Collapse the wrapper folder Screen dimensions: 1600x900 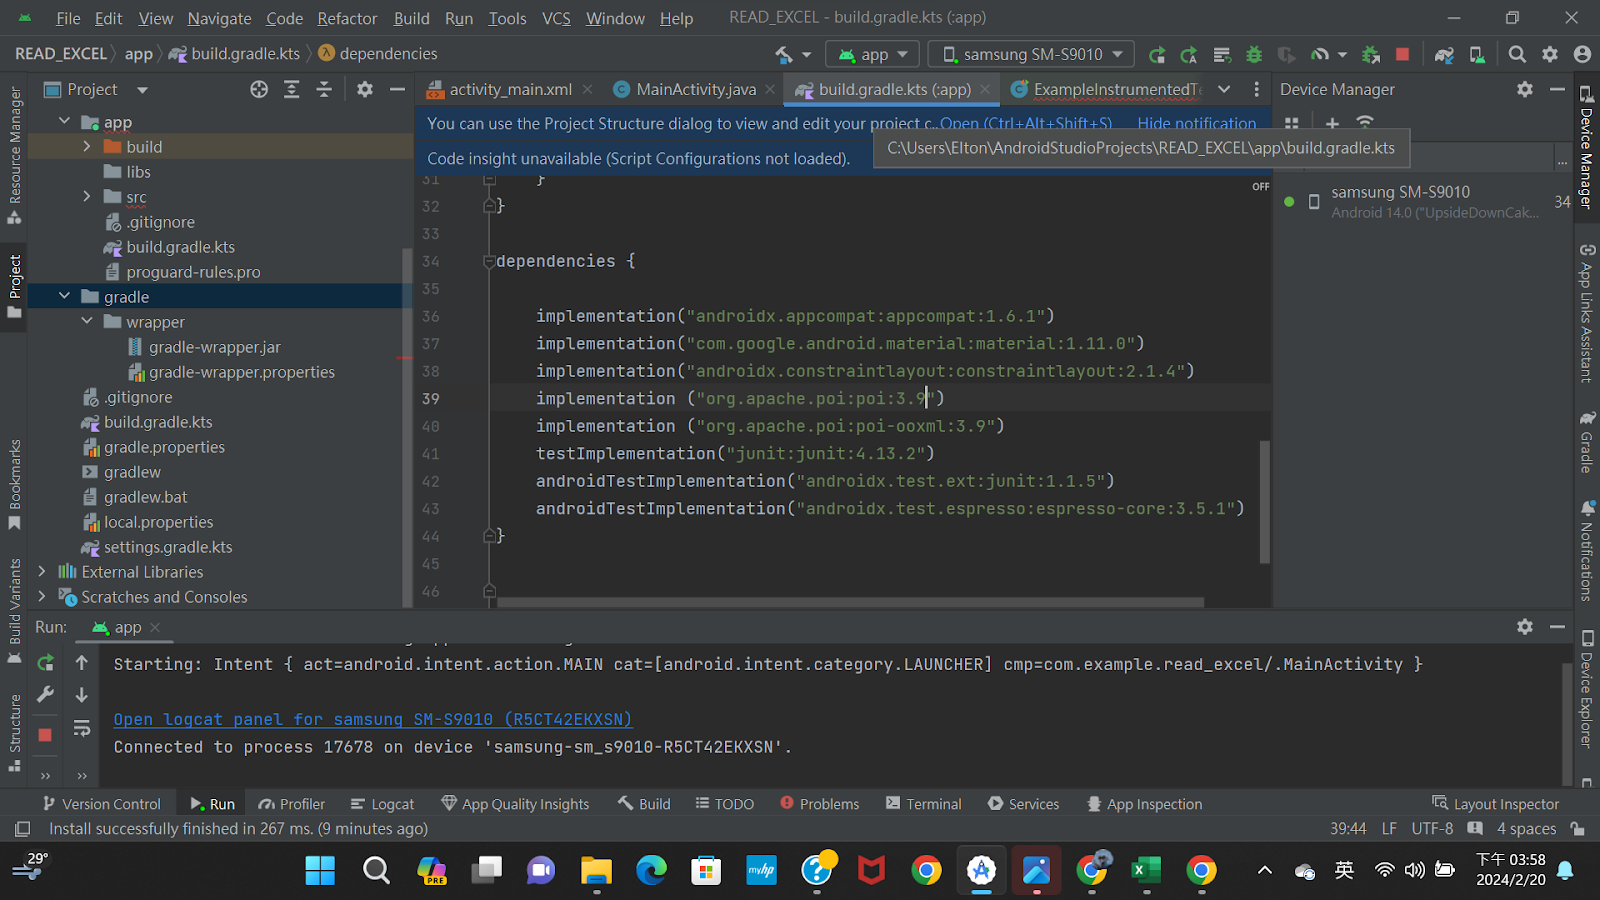click(87, 322)
